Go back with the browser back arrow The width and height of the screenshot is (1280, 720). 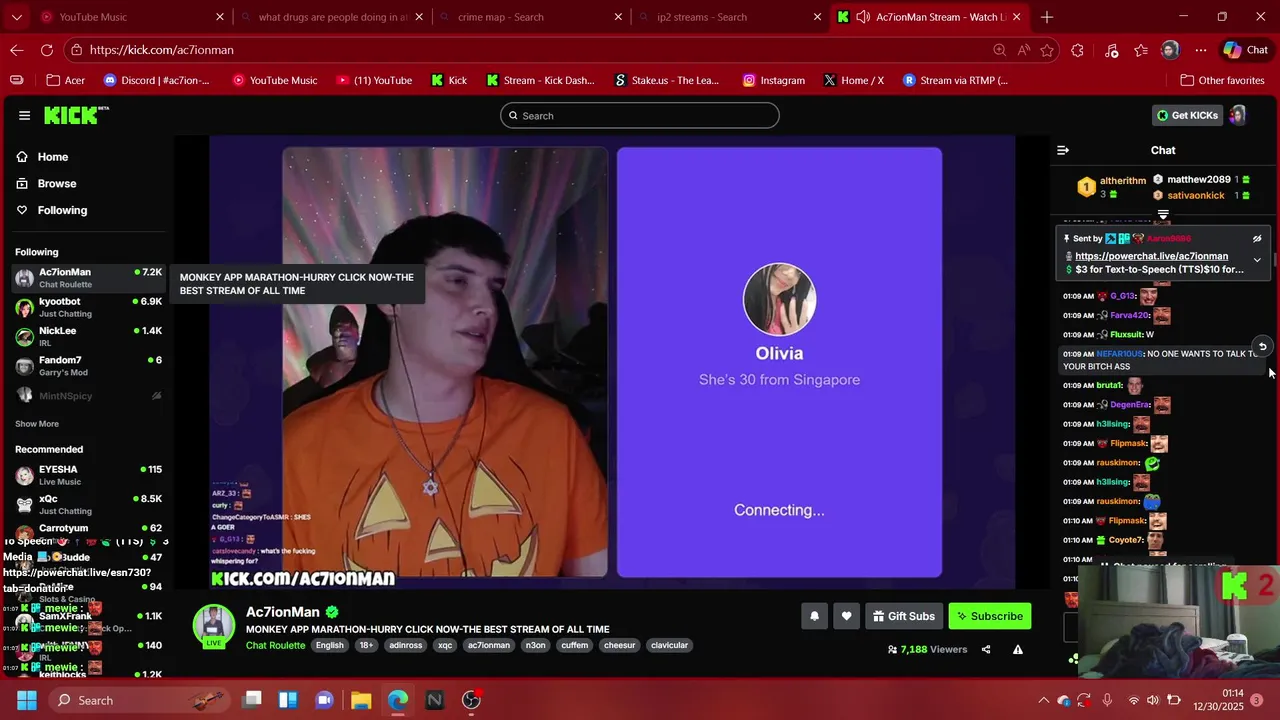pos(17,50)
